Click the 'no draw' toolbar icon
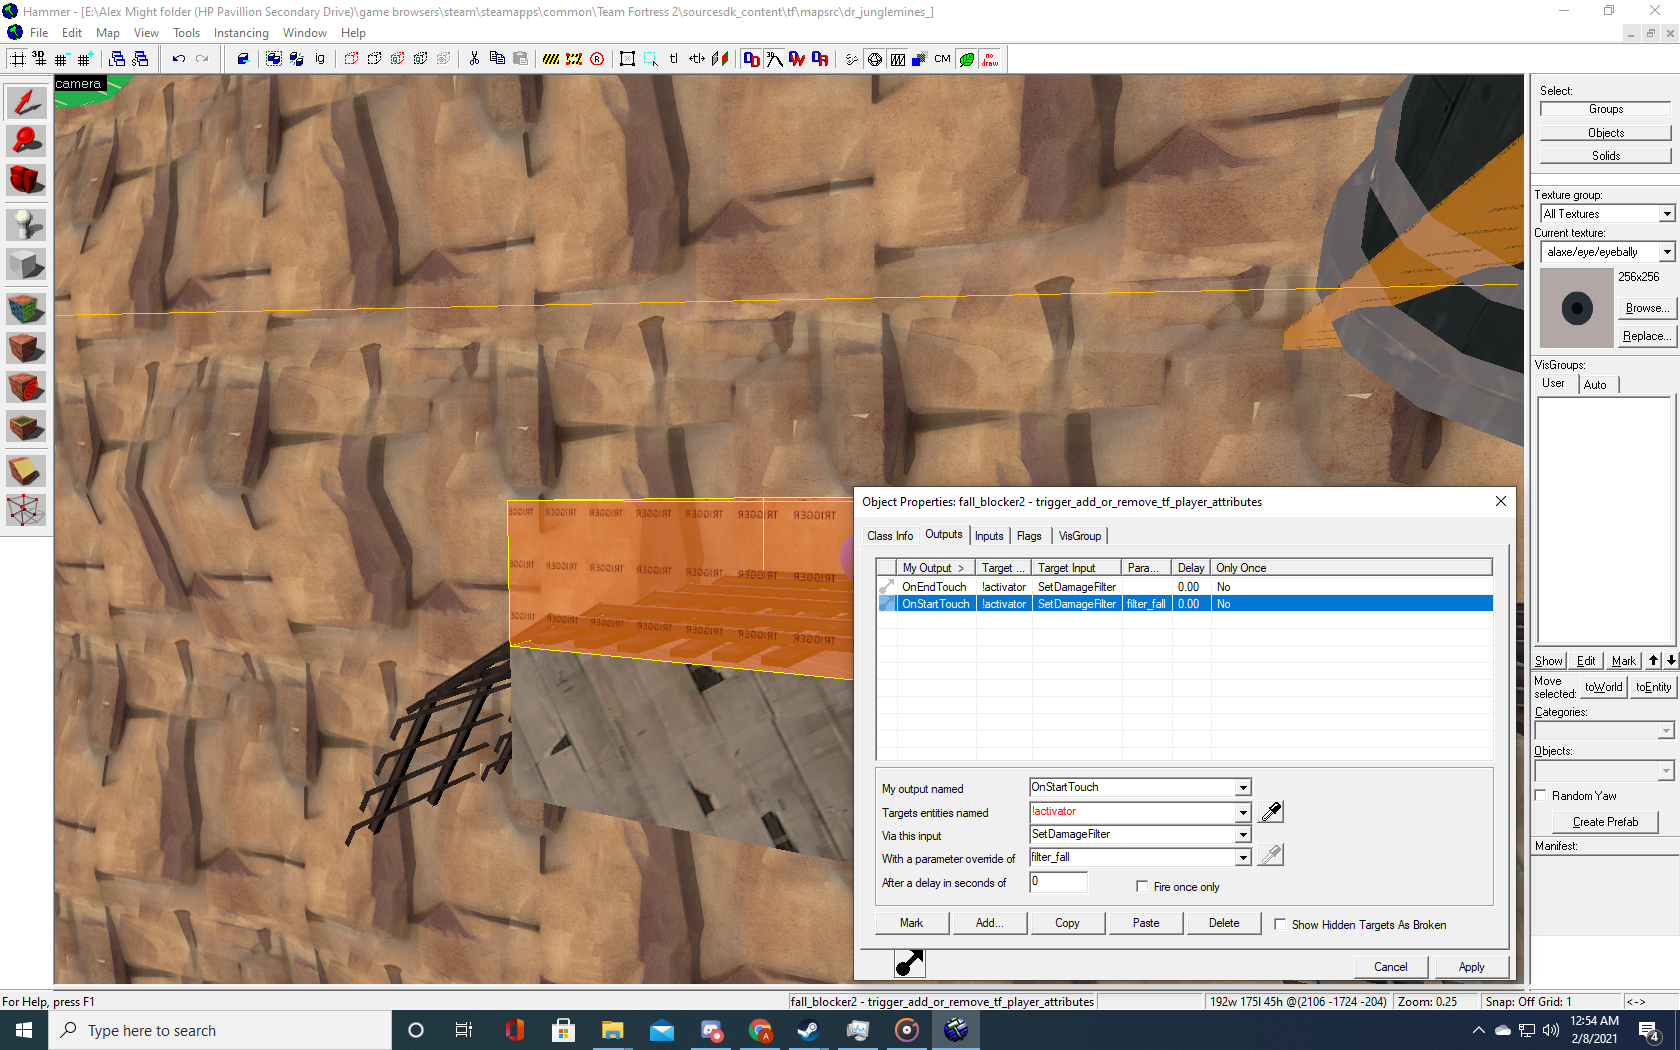The height and width of the screenshot is (1050, 1680). point(990,59)
